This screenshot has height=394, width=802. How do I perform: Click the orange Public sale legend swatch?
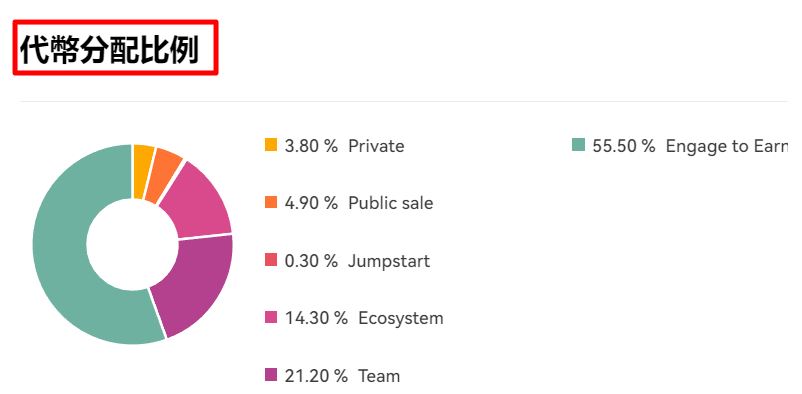(x=271, y=202)
